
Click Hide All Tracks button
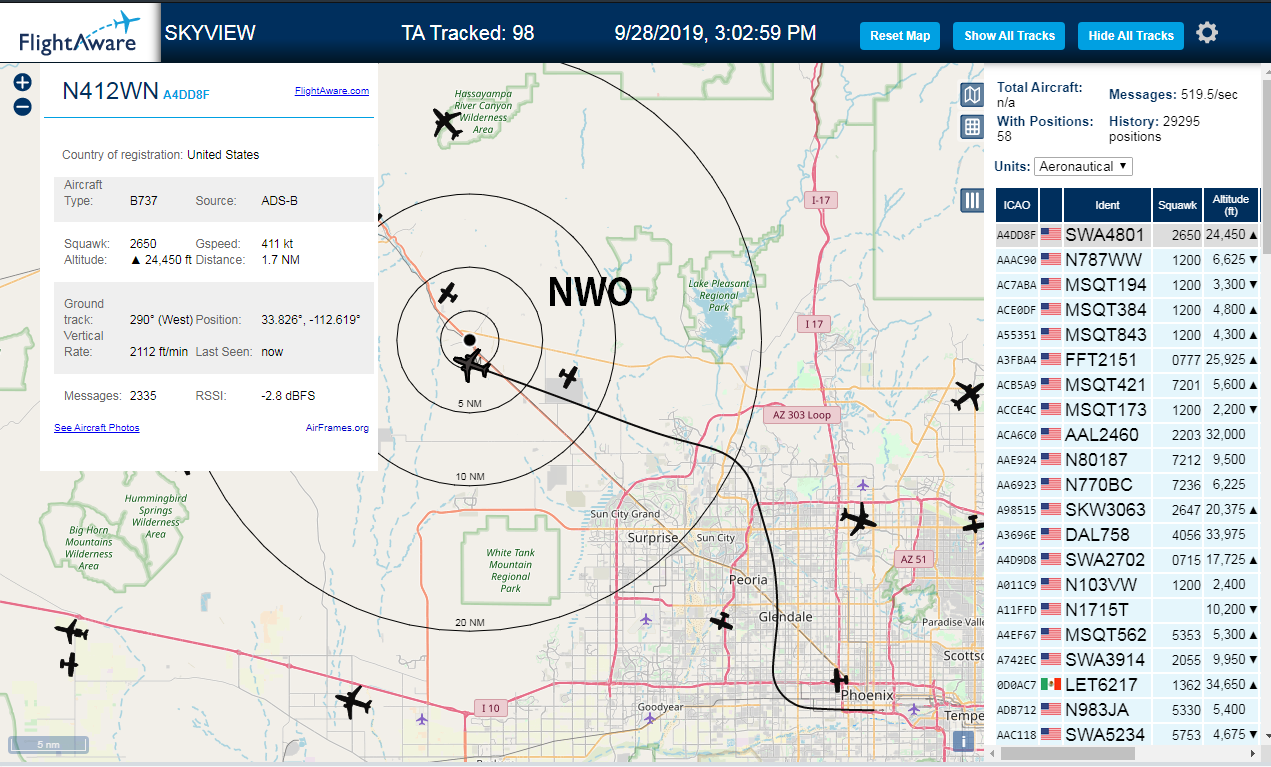tap(1131, 36)
